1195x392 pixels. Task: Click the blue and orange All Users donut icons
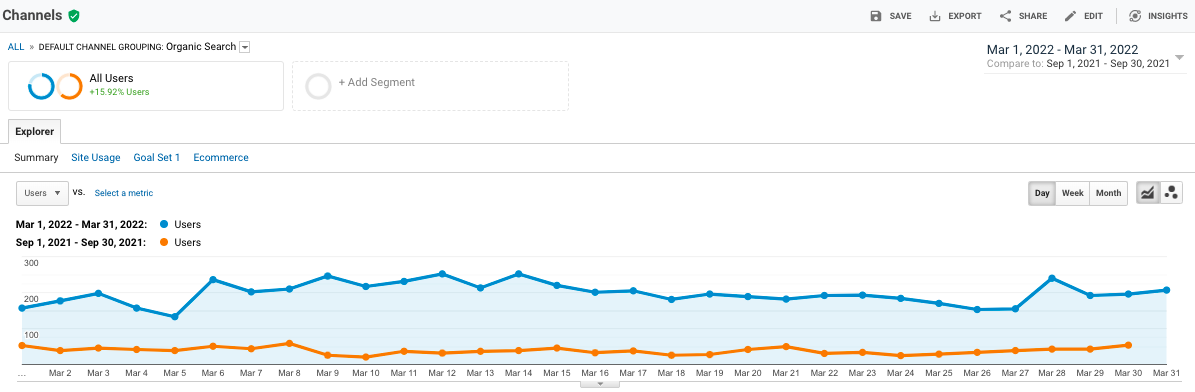coord(55,86)
